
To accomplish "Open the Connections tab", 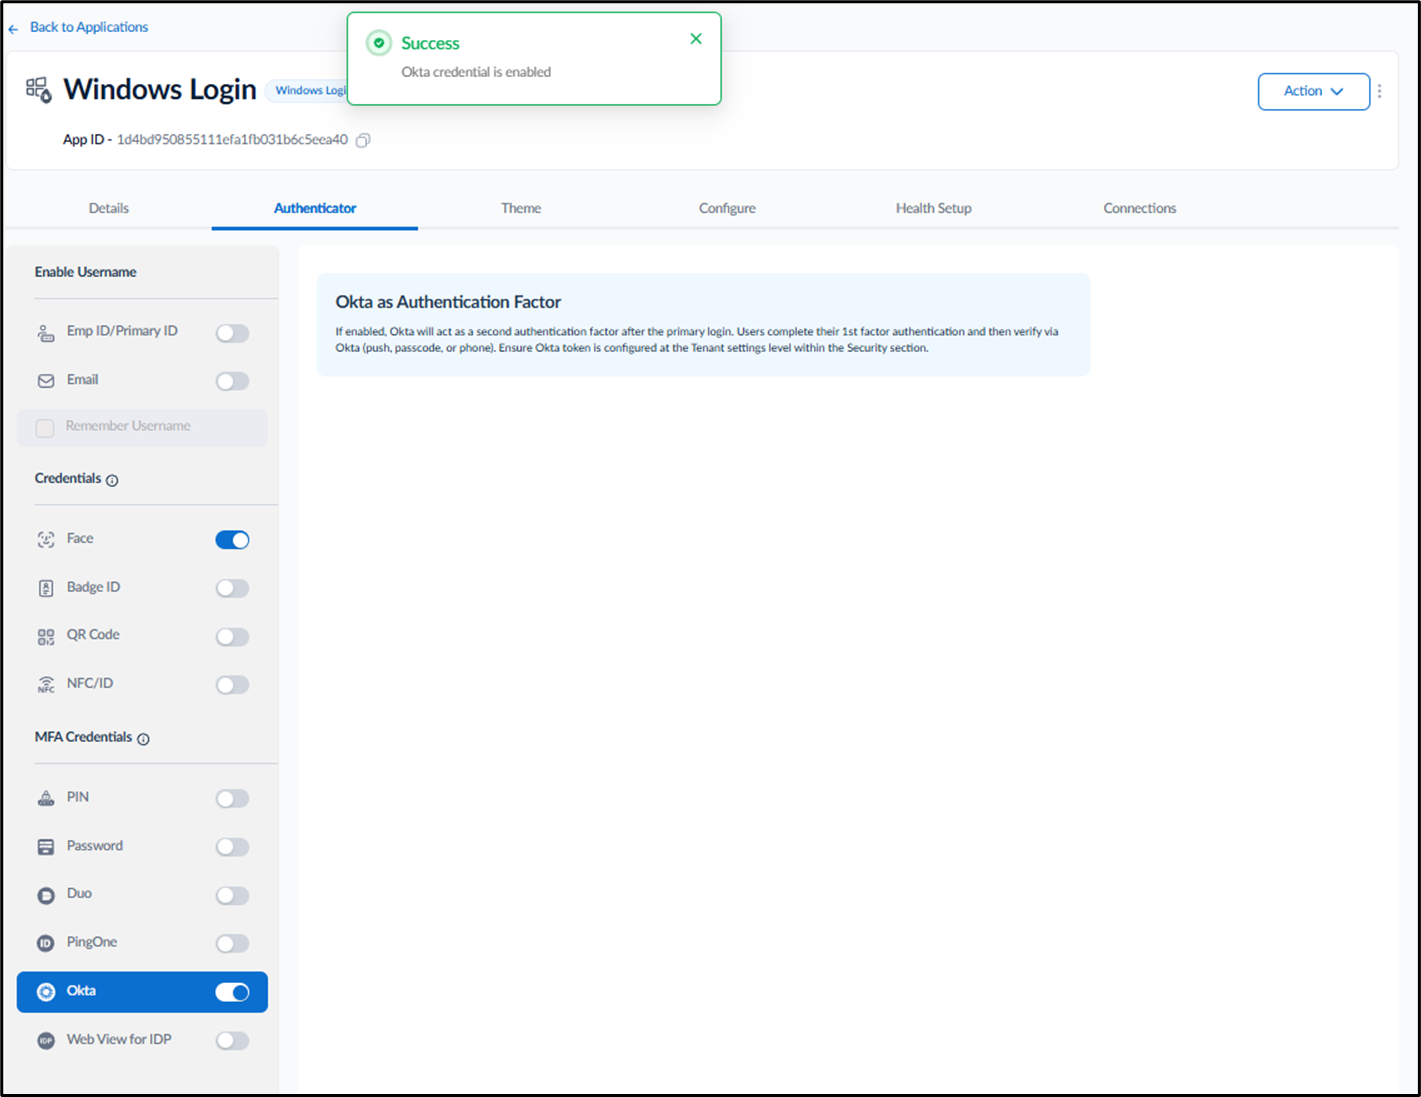I will click(1139, 208).
